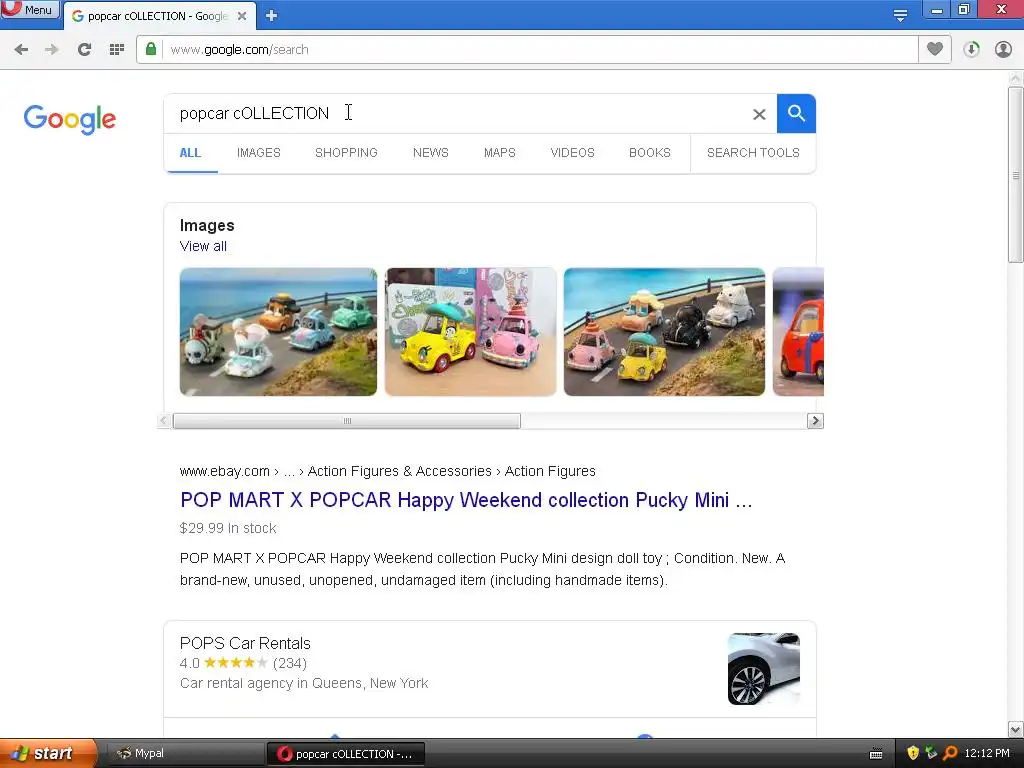Click Car rental agency in Queens text

304,683
